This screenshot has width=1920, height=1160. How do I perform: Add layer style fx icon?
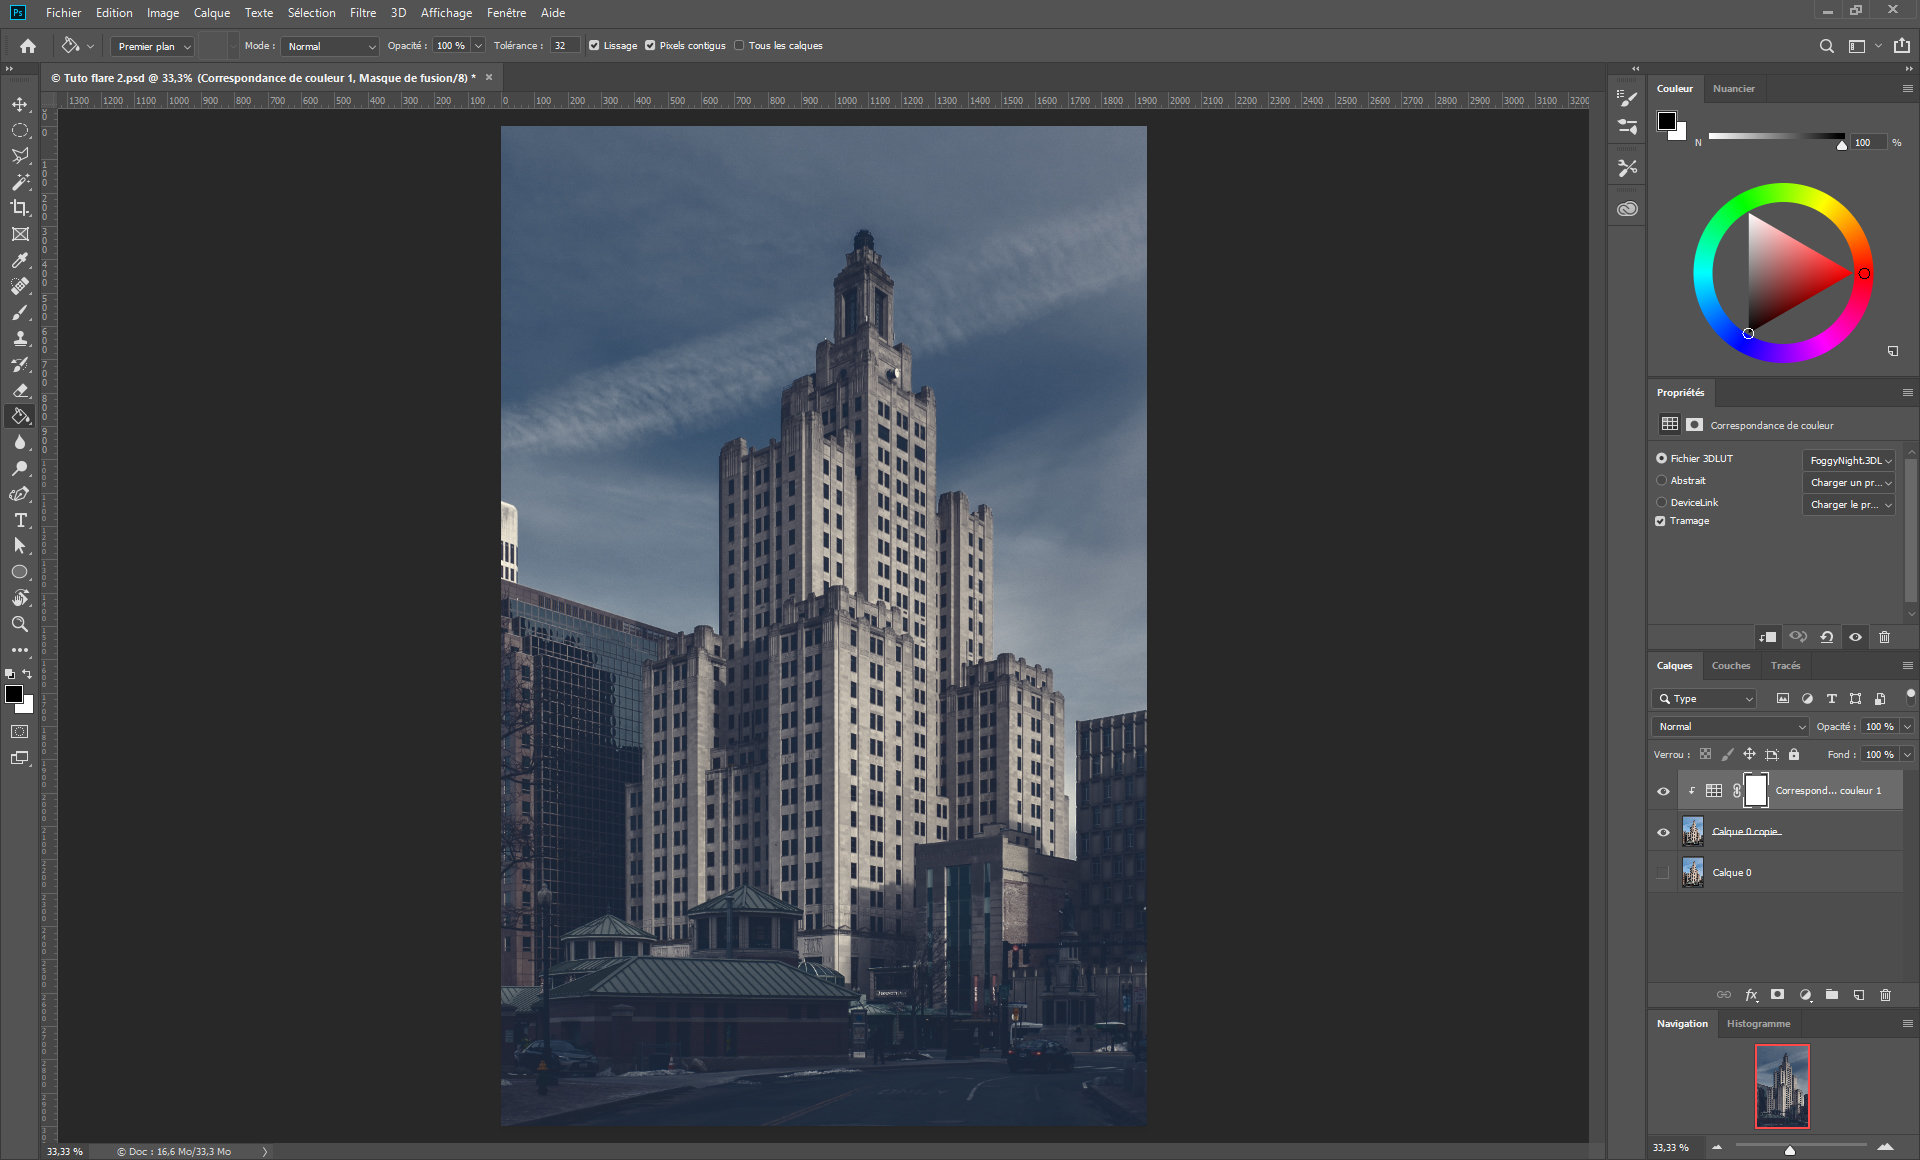click(1751, 995)
